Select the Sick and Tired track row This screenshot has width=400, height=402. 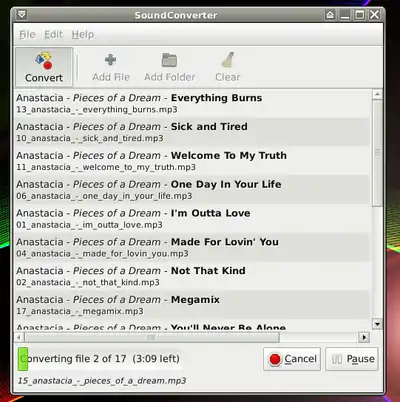[x=193, y=132]
